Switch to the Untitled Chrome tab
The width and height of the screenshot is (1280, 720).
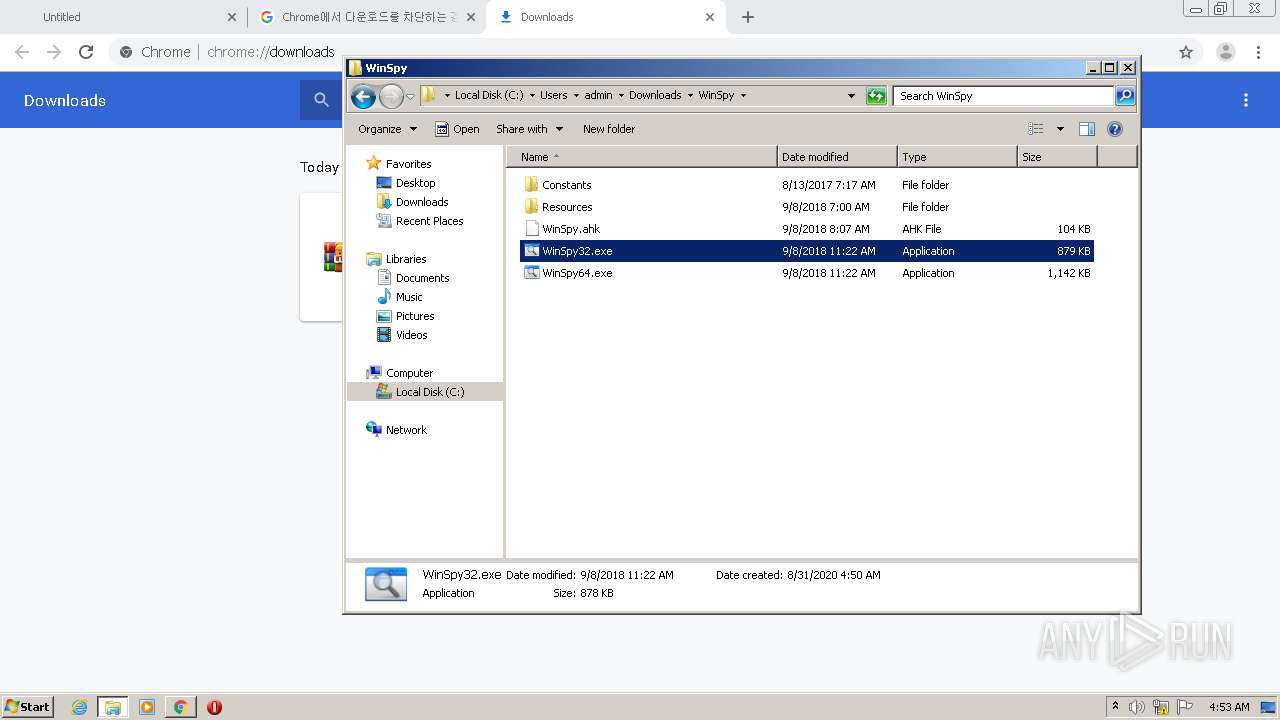125,17
